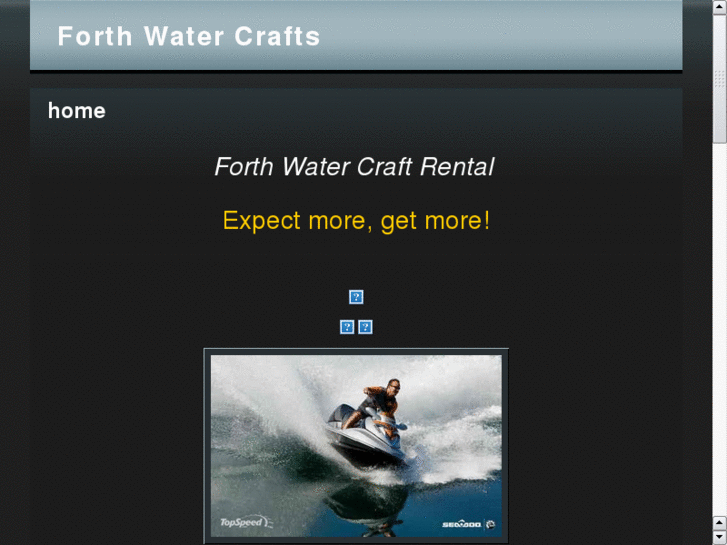Select the Forth Water Craft Rental heading

point(355,167)
